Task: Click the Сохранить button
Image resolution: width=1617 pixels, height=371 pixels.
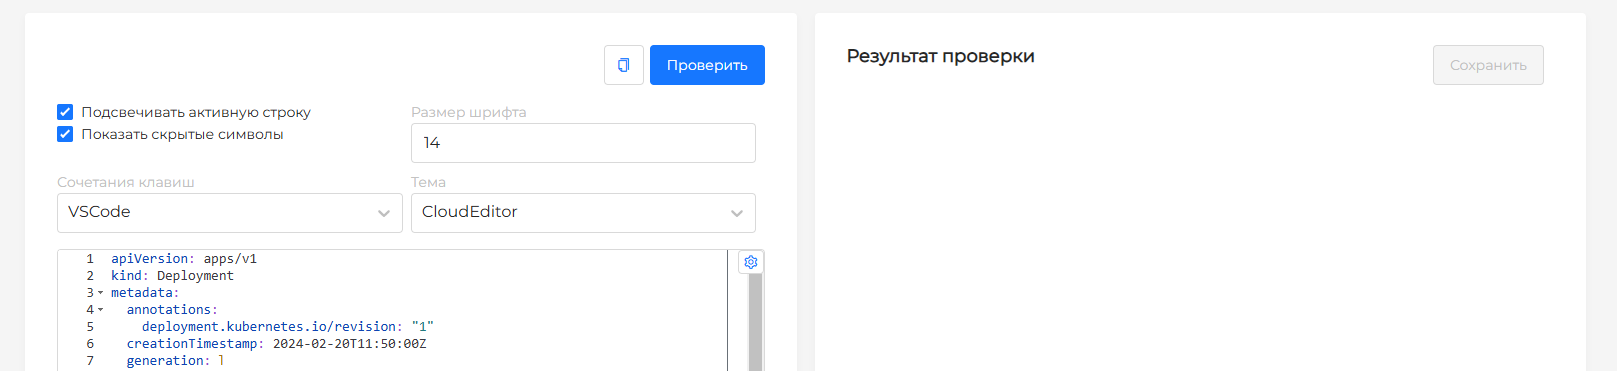Action: pyautogui.click(x=1488, y=65)
